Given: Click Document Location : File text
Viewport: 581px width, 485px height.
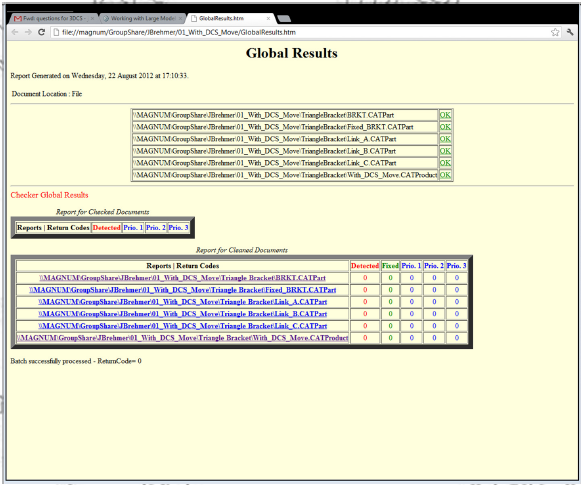Looking at the screenshot, I should (47, 94).
